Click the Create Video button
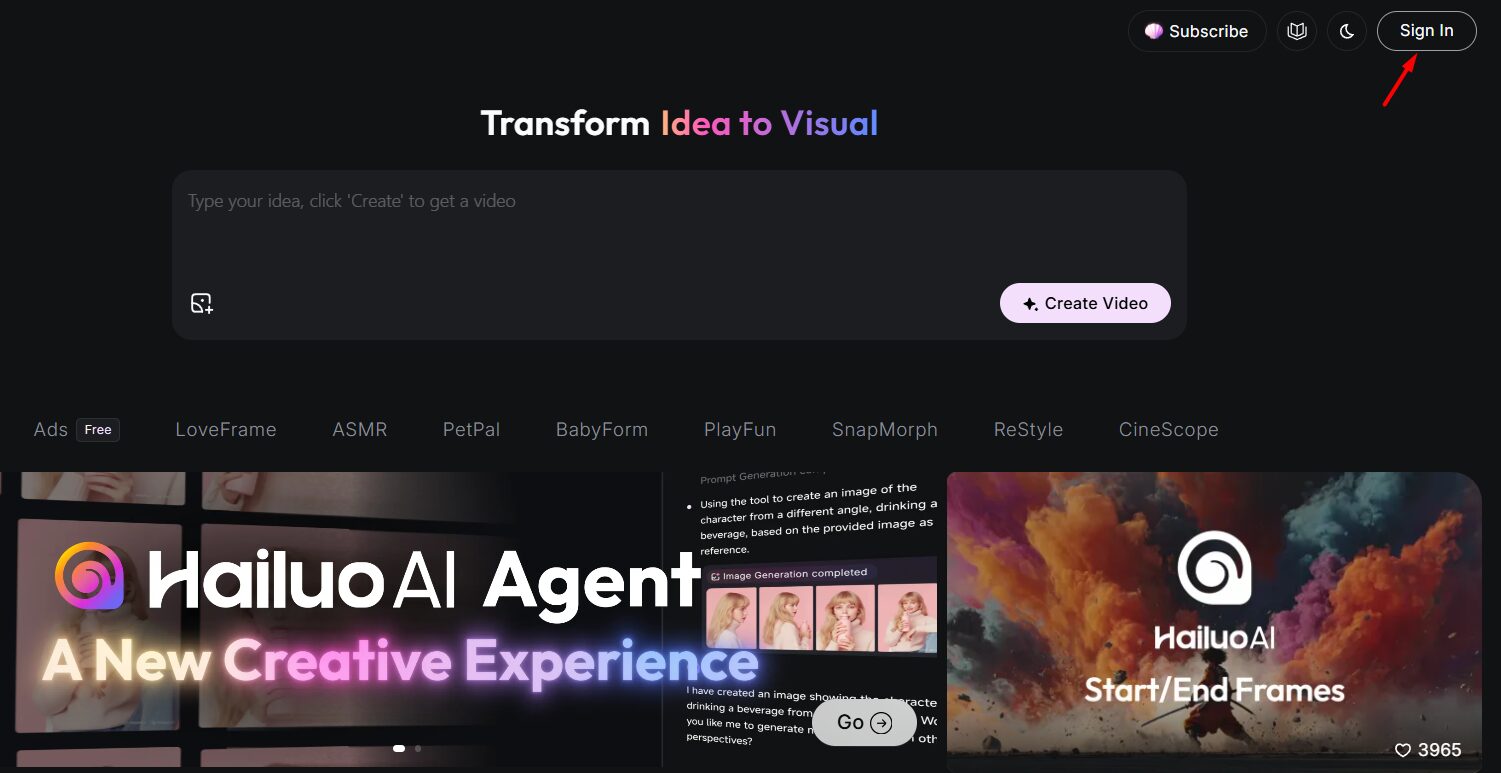The height and width of the screenshot is (773, 1501). pyautogui.click(x=1085, y=303)
